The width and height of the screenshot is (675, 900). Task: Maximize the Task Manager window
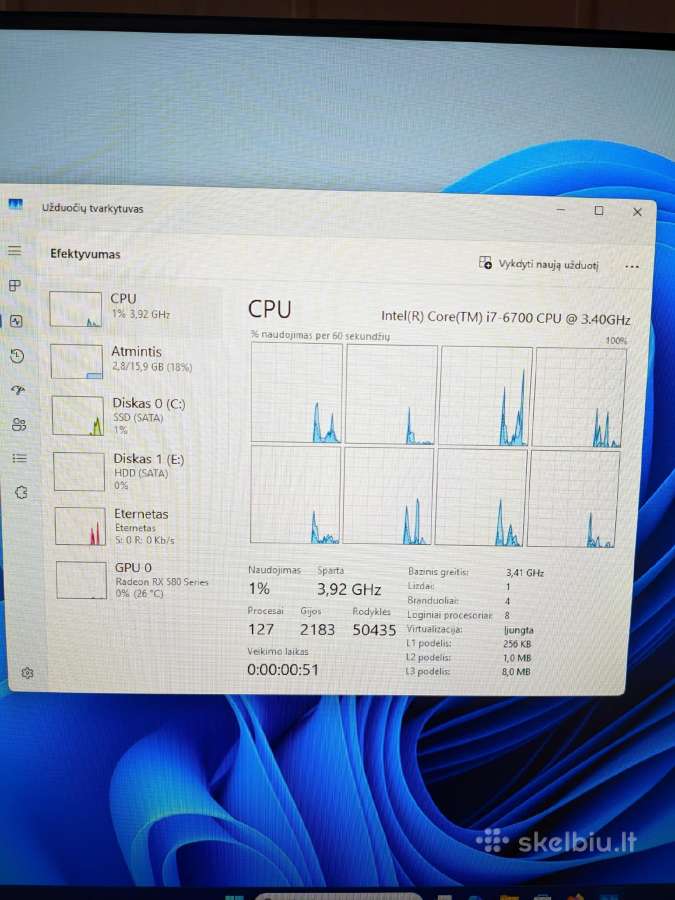pyautogui.click(x=599, y=211)
